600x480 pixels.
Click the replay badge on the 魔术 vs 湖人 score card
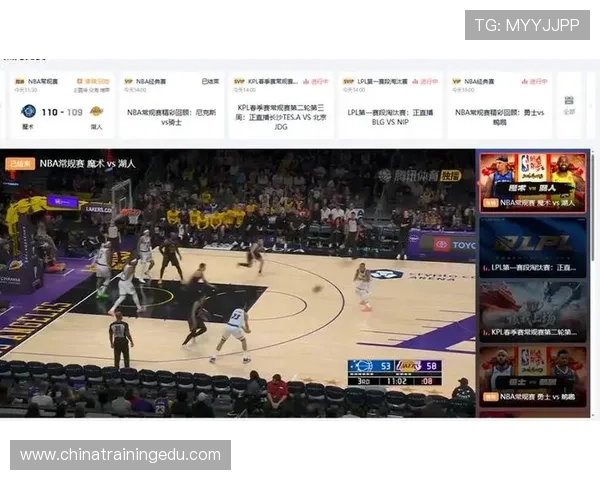pyautogui.click(x=93, y=82)
